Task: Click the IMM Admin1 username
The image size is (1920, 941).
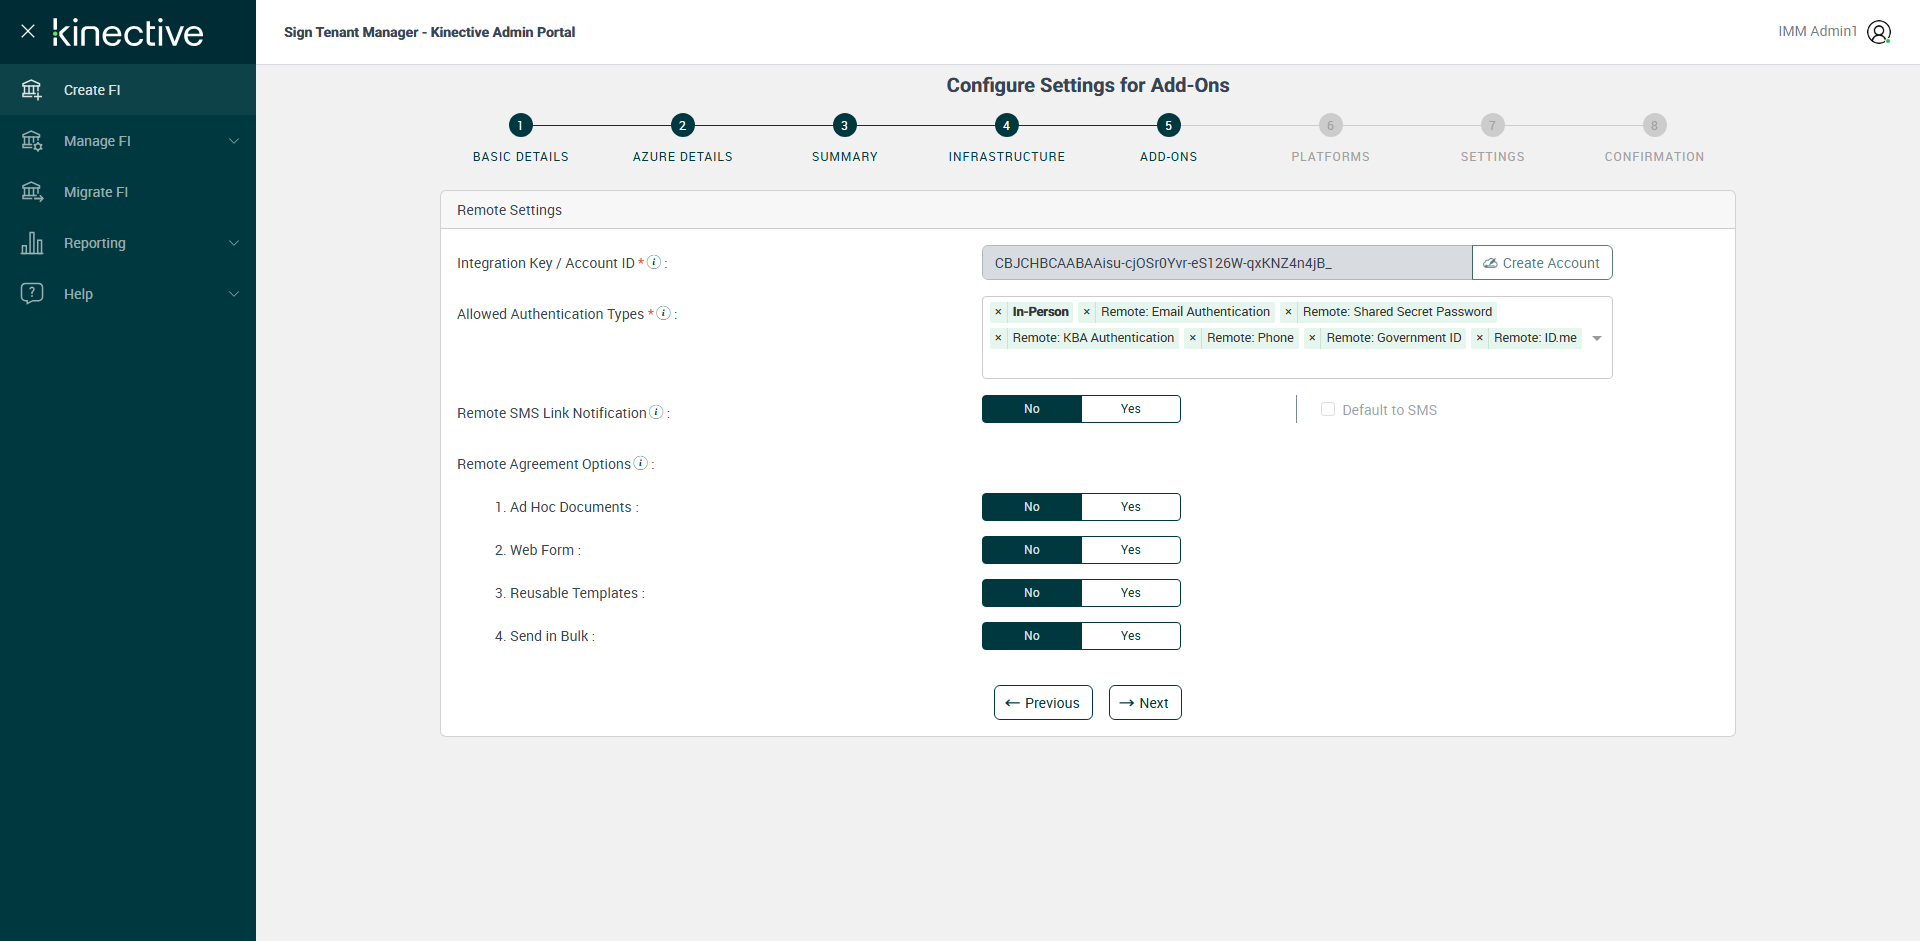Action: tap(1817, 32)
